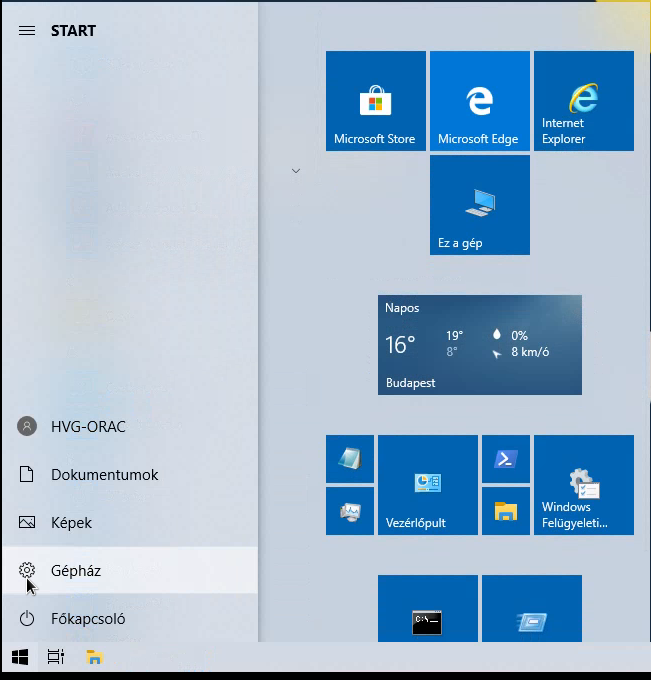This screenshot has height=680, width=651.
Task: Open the Főkapcsoló power menu
Action: (x=130, y=618)
